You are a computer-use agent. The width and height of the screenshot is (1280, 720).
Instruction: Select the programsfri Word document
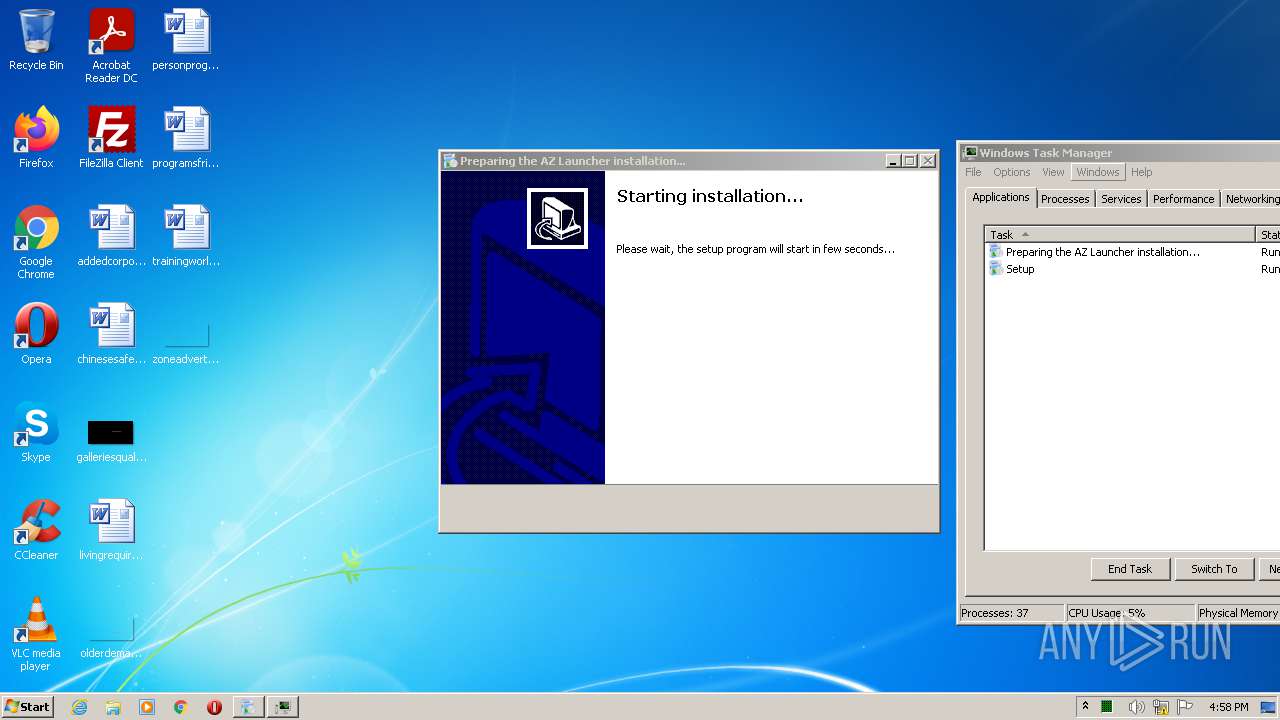click(186, 138)
